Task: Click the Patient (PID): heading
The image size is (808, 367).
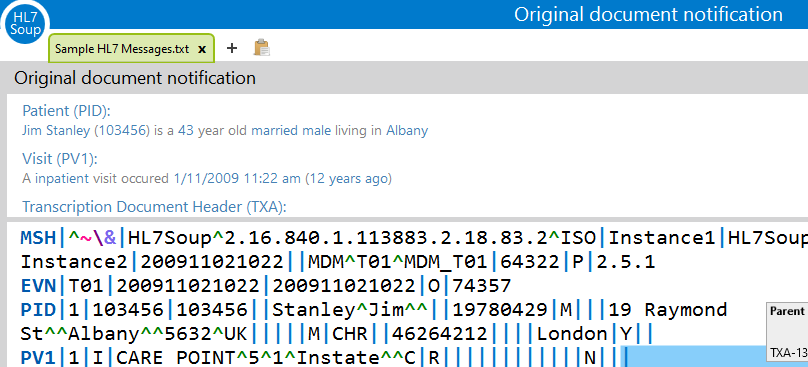Action: 66,111
